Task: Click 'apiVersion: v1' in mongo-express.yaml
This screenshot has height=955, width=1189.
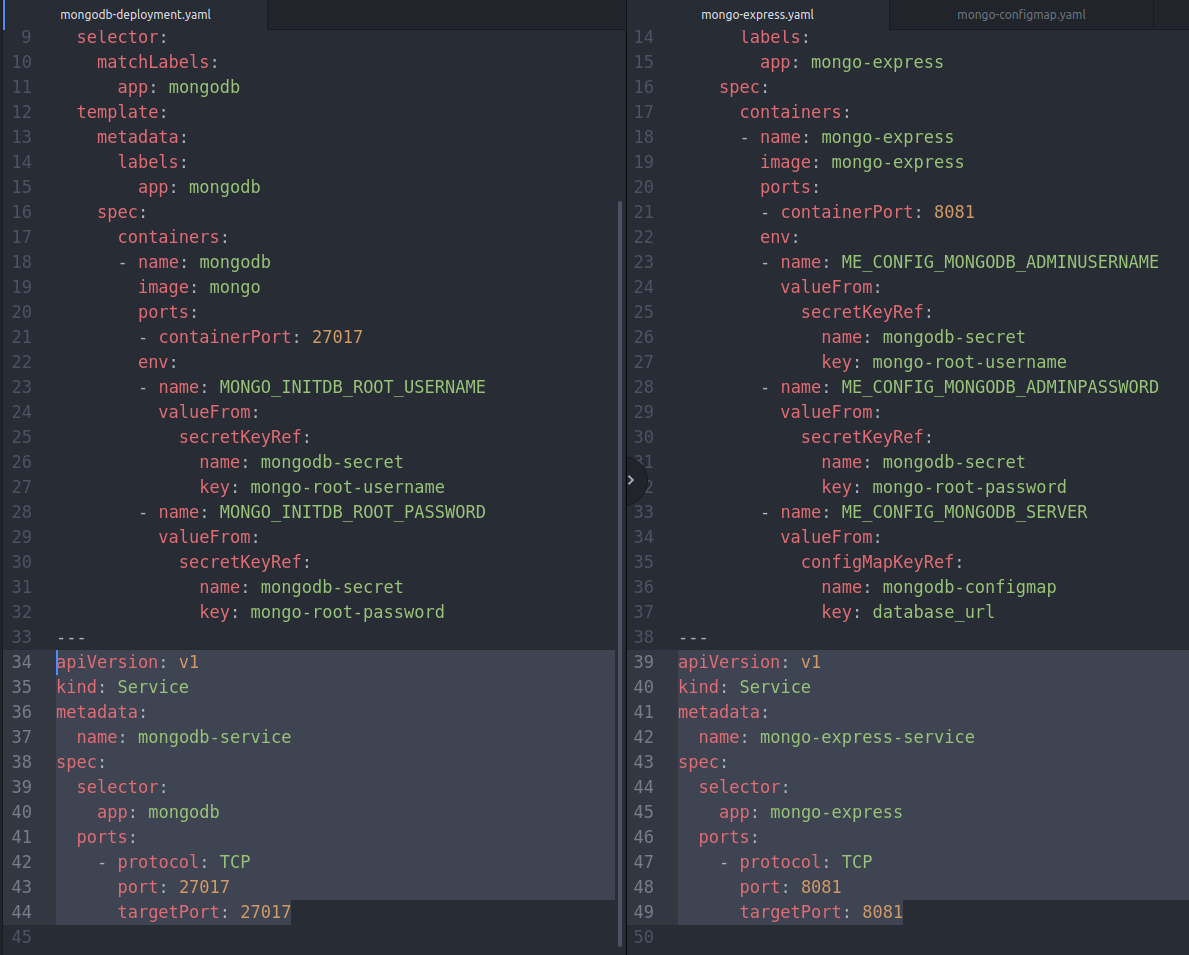Action: click(749, 663)
